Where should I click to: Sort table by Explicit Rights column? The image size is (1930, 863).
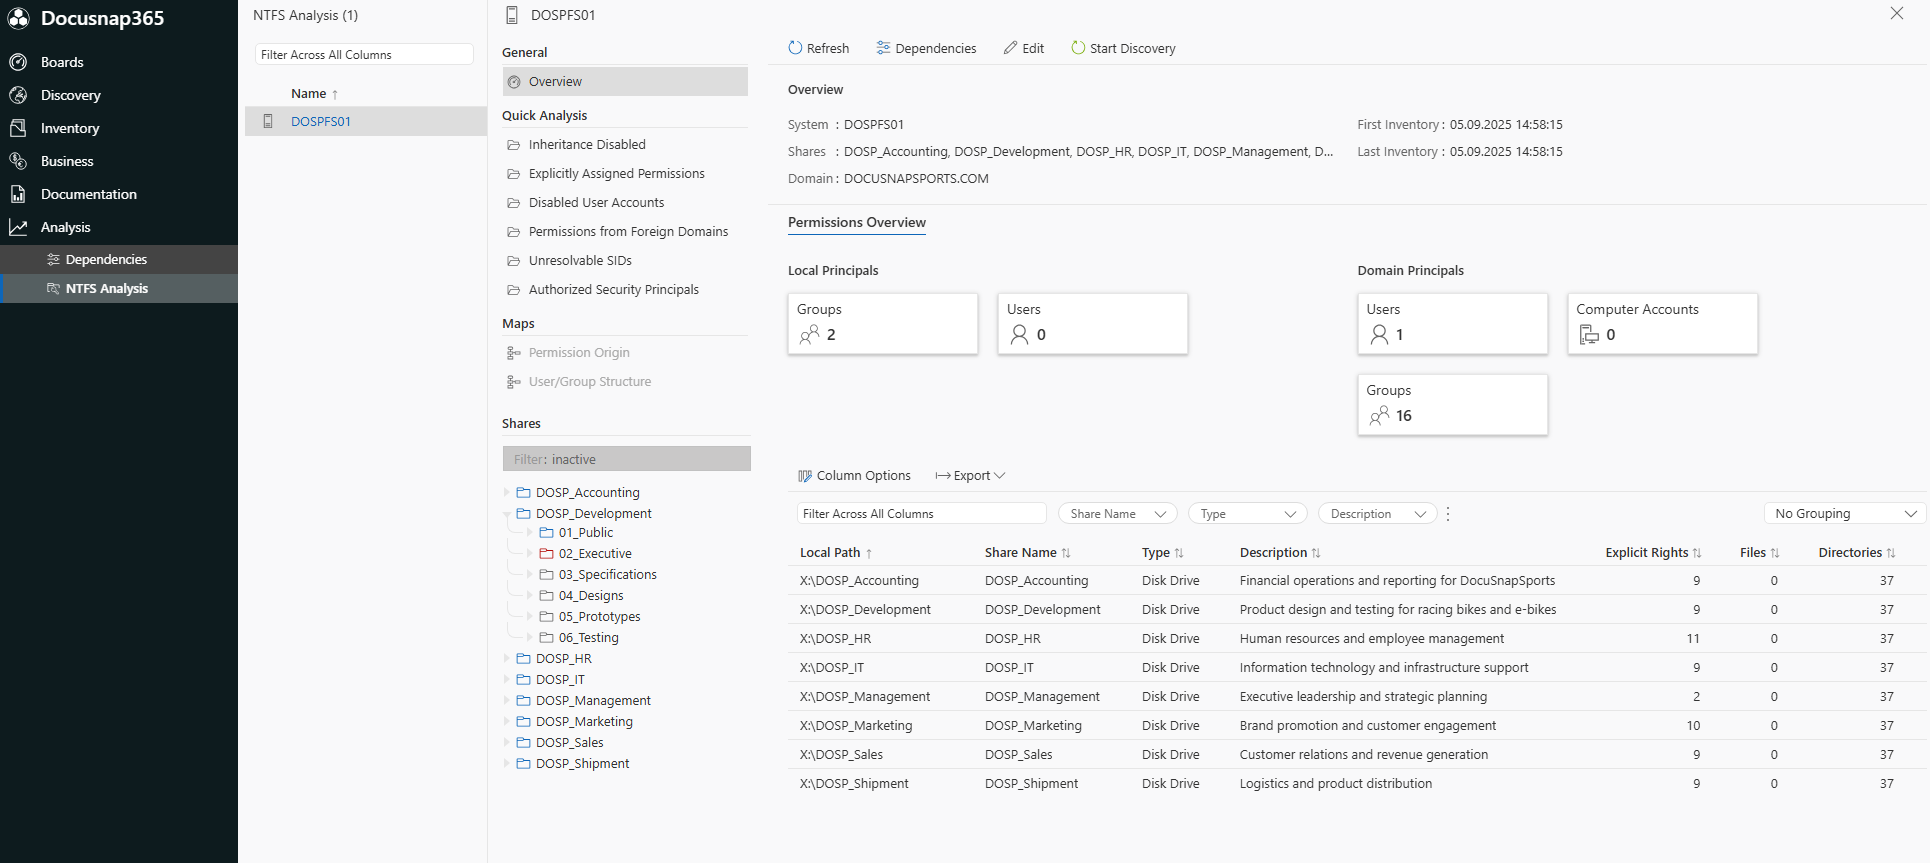click(1646, 553)
